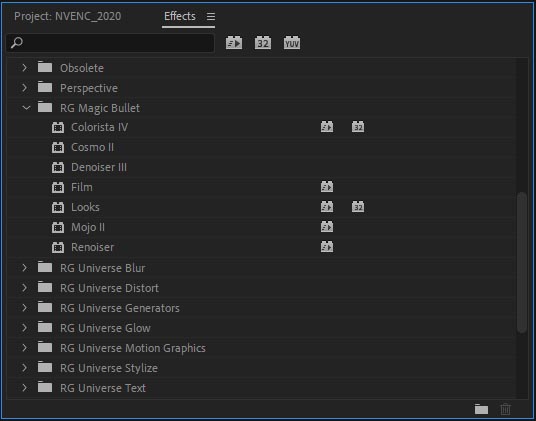This screenshot has height=421, width=536.
Task: Filter by 32-bit Color effects icon
Action: click(263, 43)
